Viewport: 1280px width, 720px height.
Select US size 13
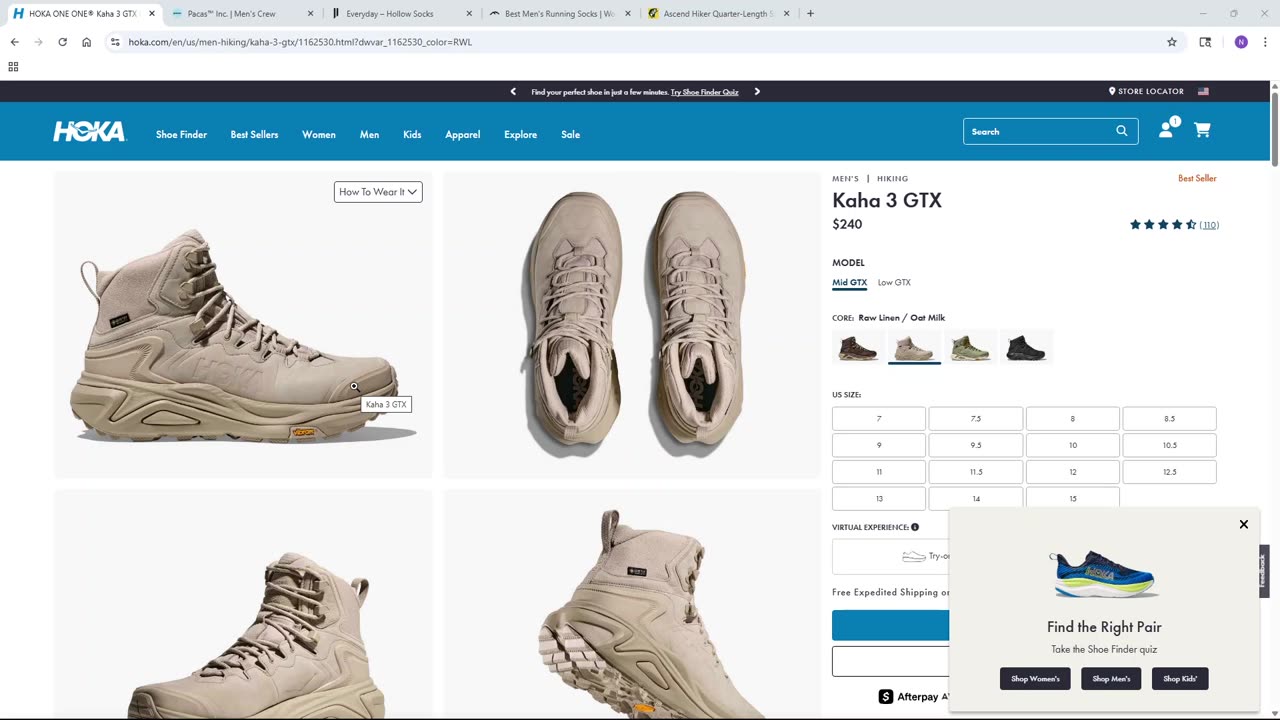coord(879,498)
